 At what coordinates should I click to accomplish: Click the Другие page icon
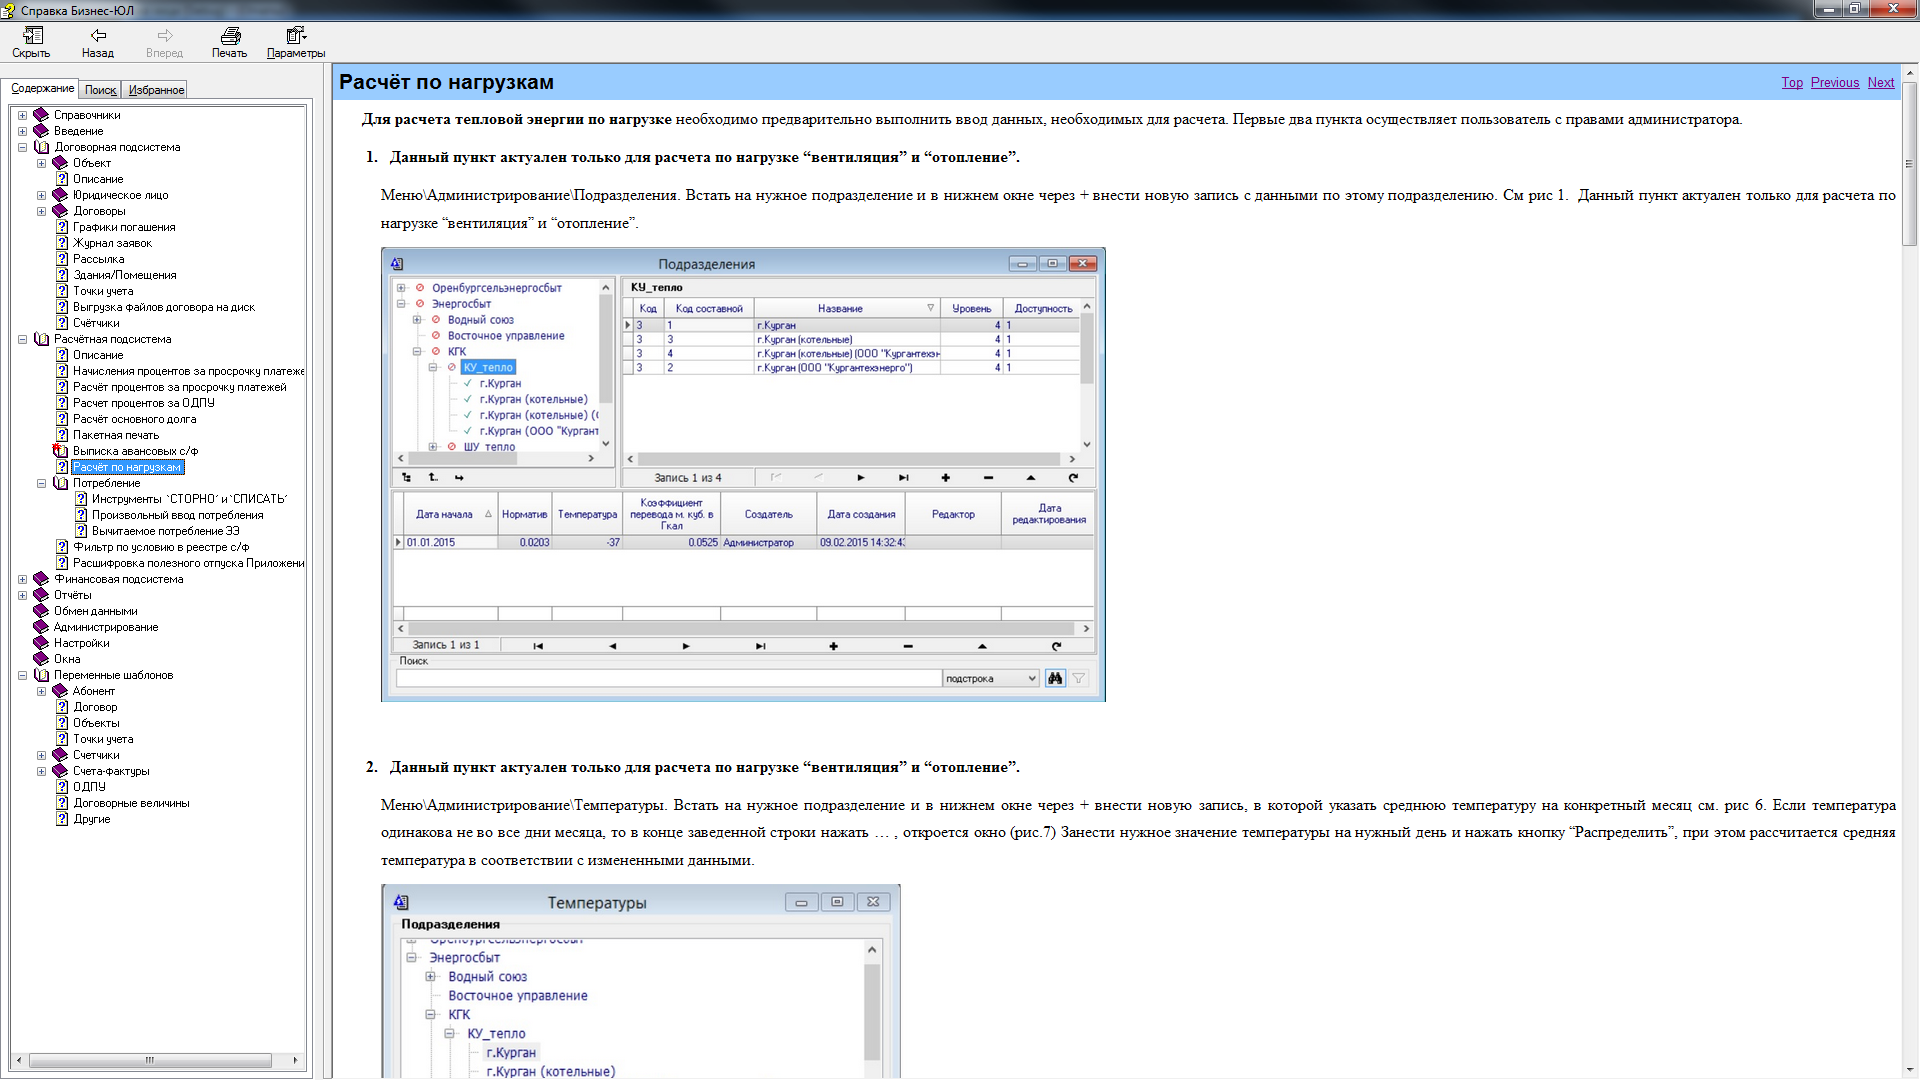point(62,819)
